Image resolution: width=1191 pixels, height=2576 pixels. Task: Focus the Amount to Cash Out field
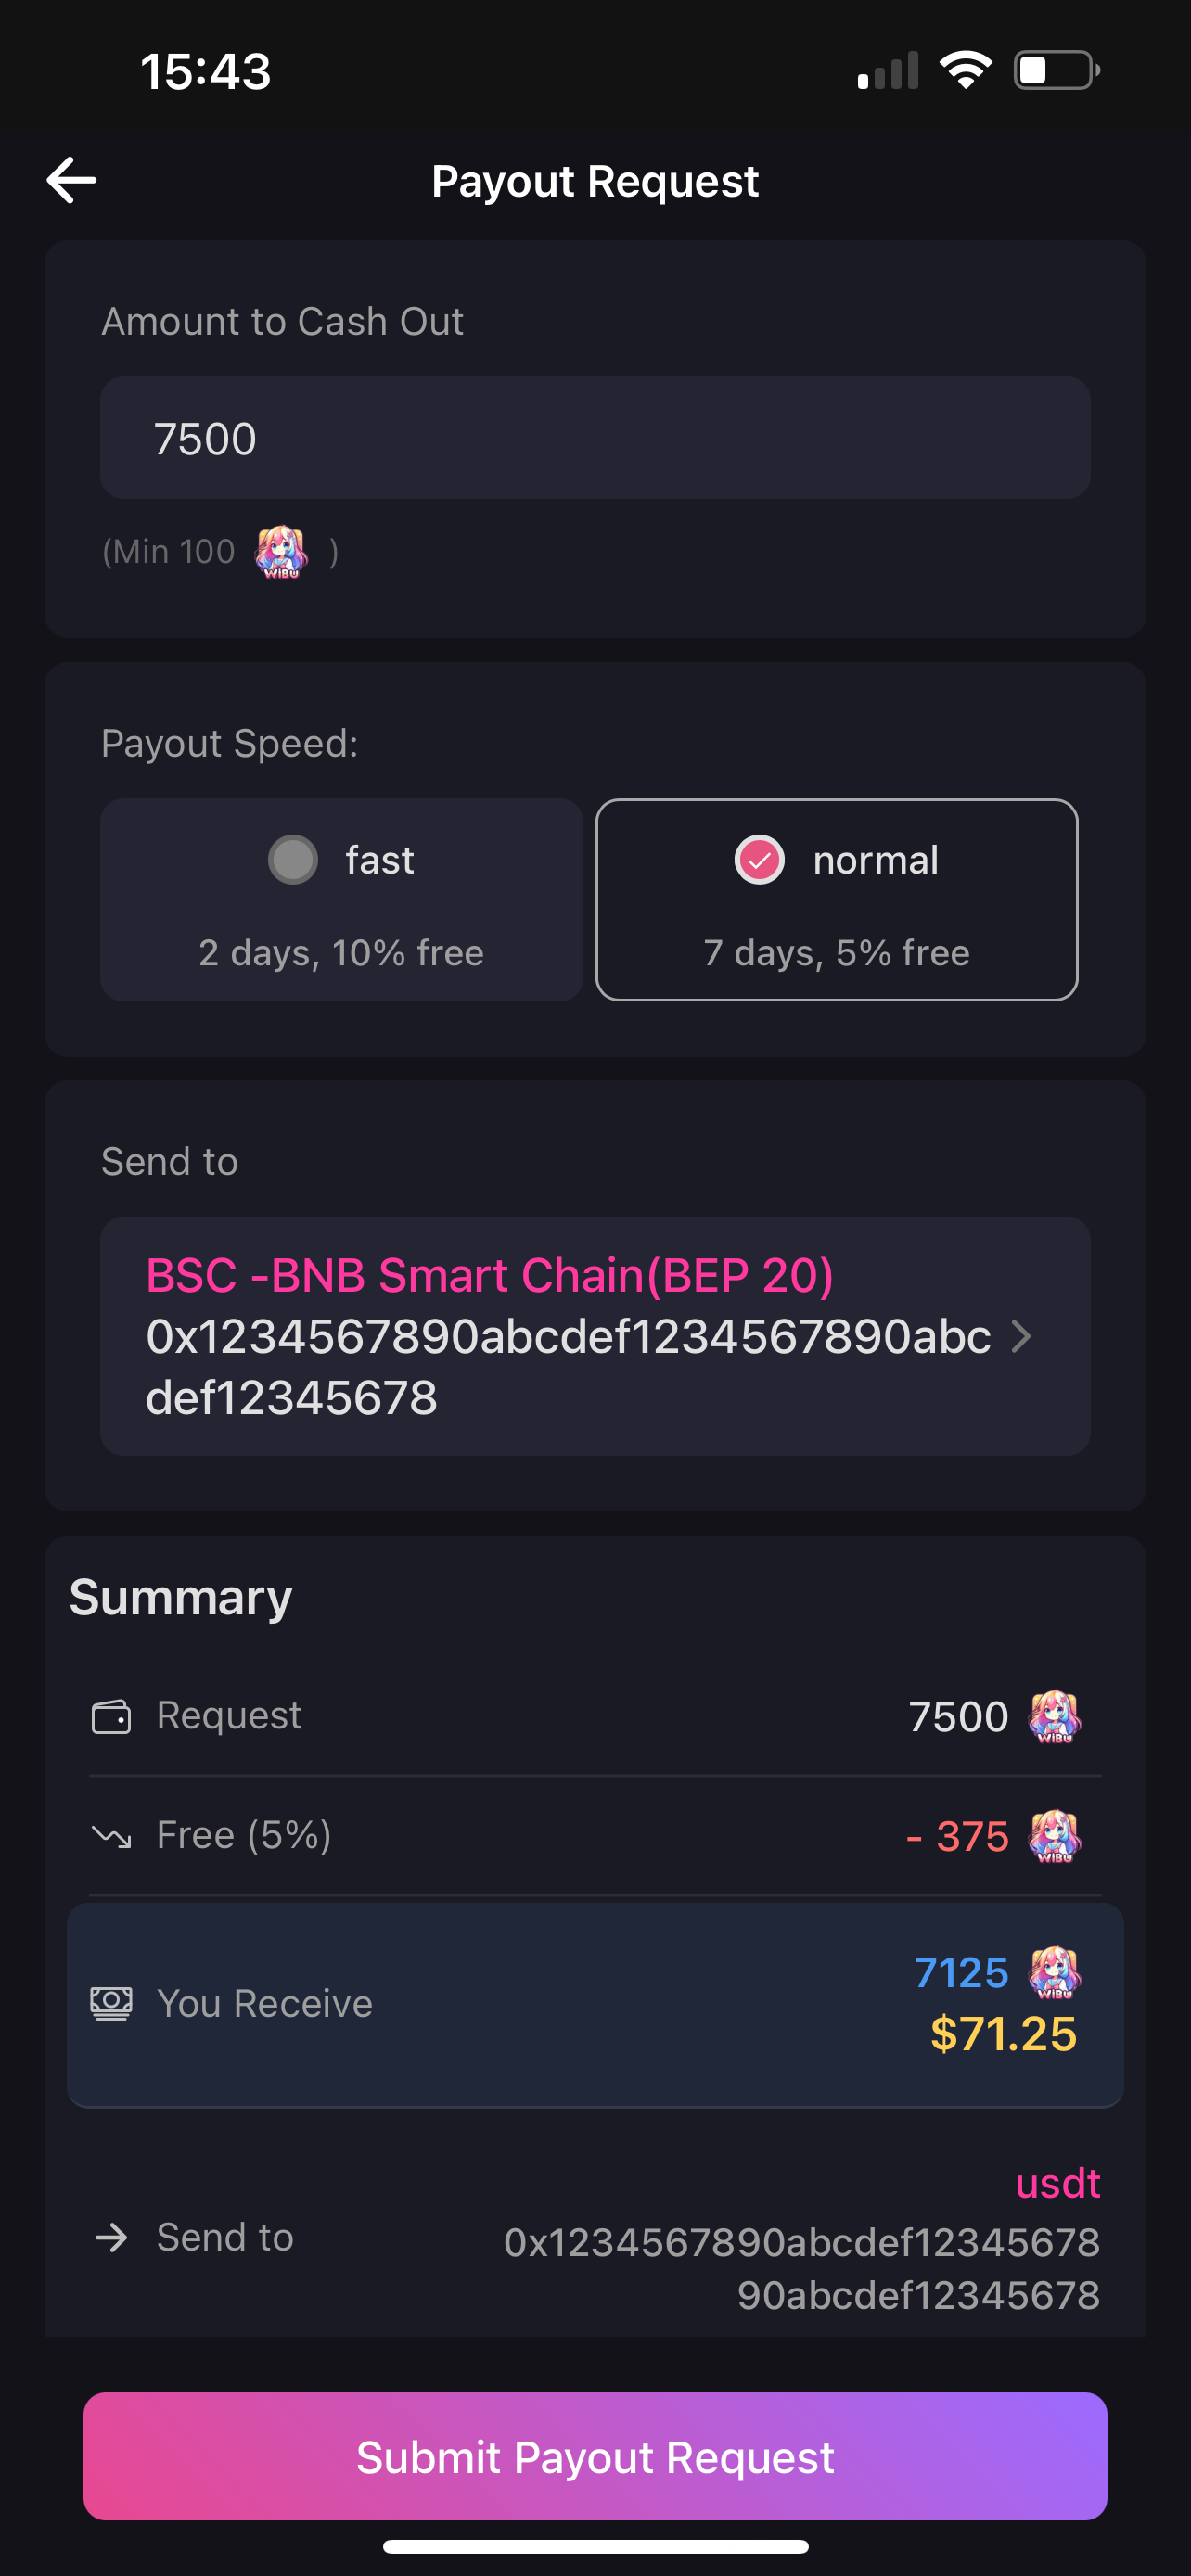click(x=595, y=438)
